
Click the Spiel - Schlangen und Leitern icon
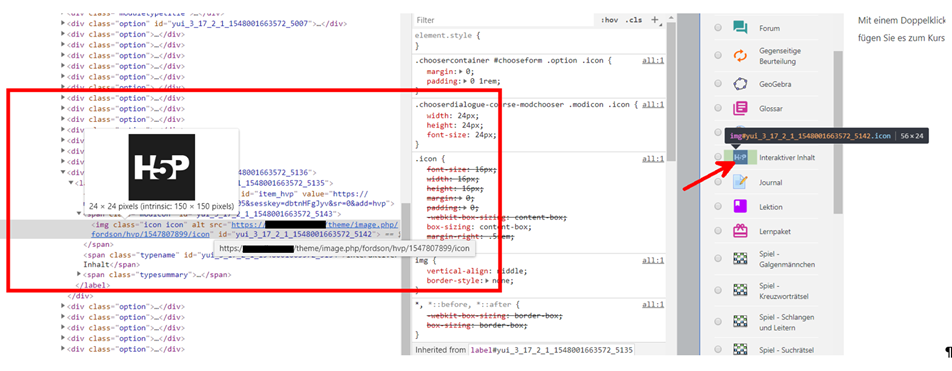740,321
